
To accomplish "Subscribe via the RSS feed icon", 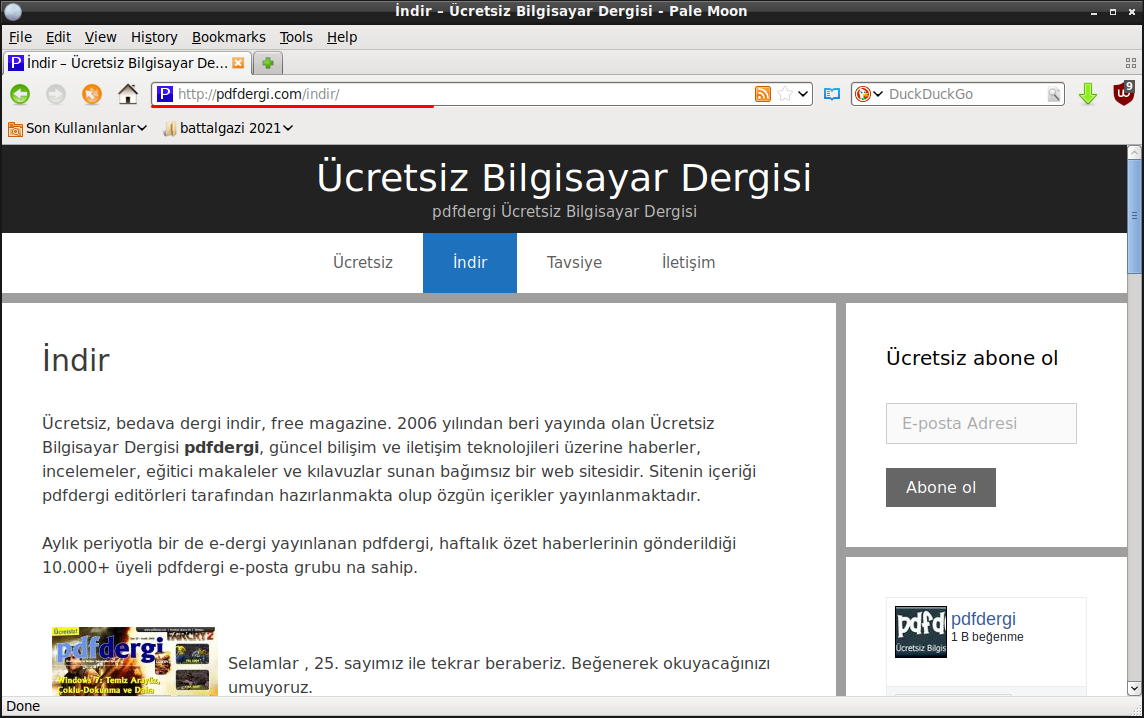I will coord(763,93).
